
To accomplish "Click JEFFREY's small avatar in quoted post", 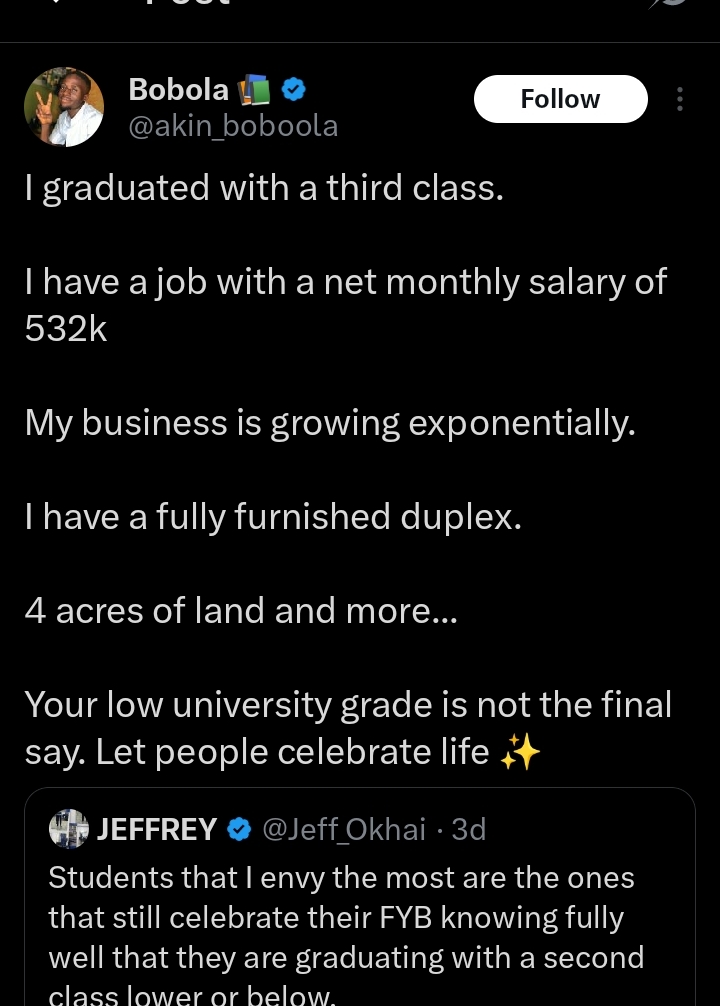I will click(x=69, y=828).
